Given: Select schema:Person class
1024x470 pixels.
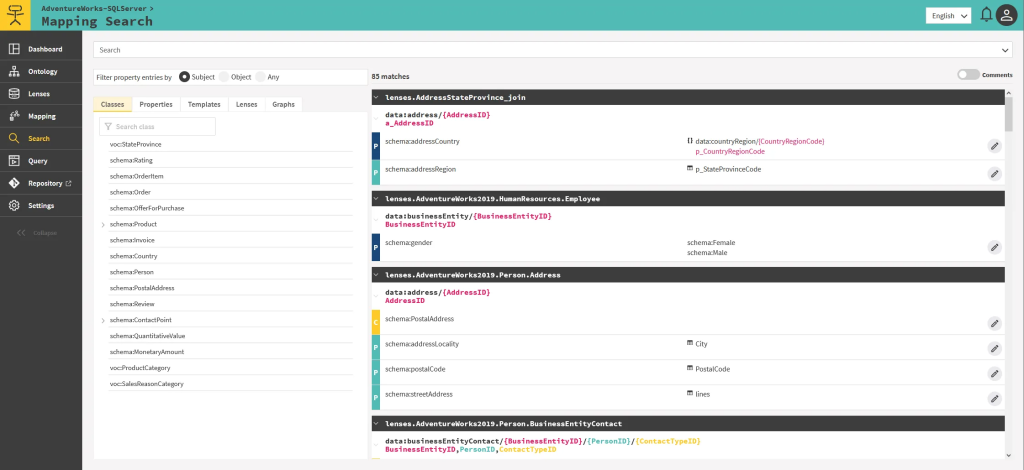Looking at the screenshot, I should tap(132, 272).
